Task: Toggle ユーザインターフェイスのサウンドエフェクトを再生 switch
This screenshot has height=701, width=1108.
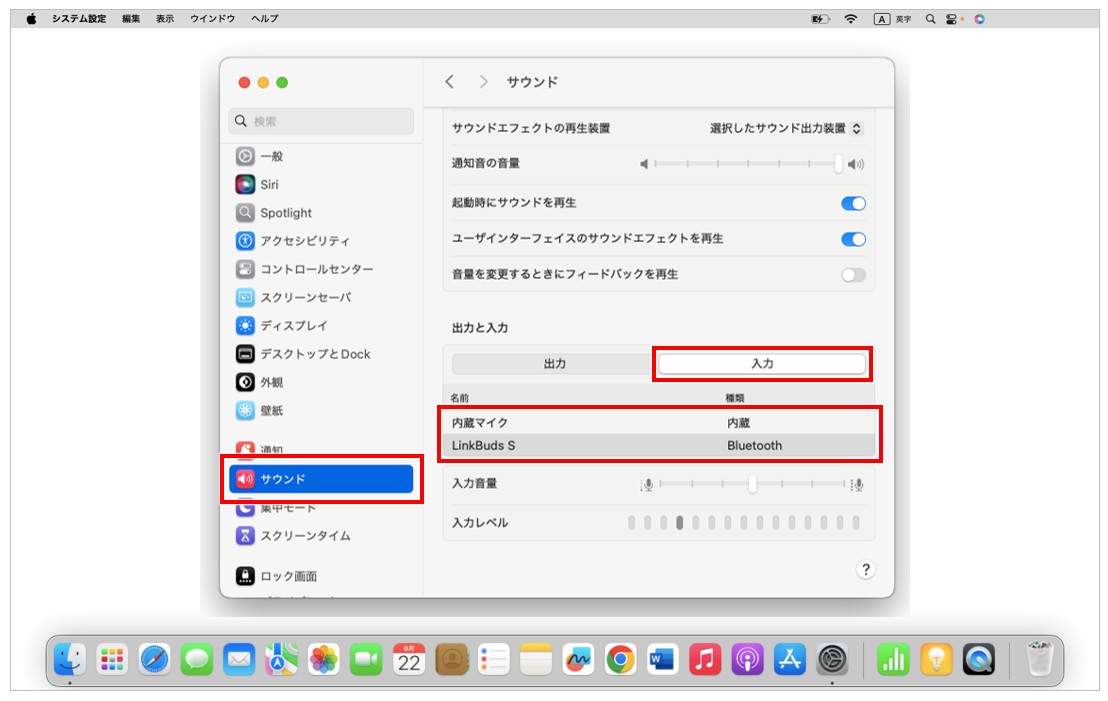Action: (853, 240)
